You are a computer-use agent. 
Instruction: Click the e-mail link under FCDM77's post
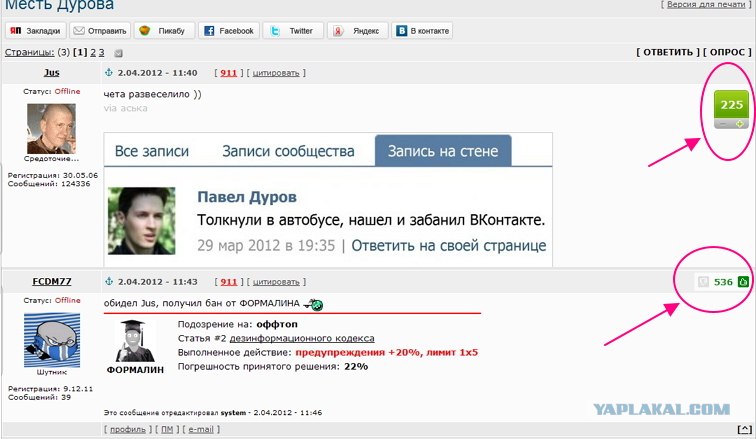[x=201, y=429]
